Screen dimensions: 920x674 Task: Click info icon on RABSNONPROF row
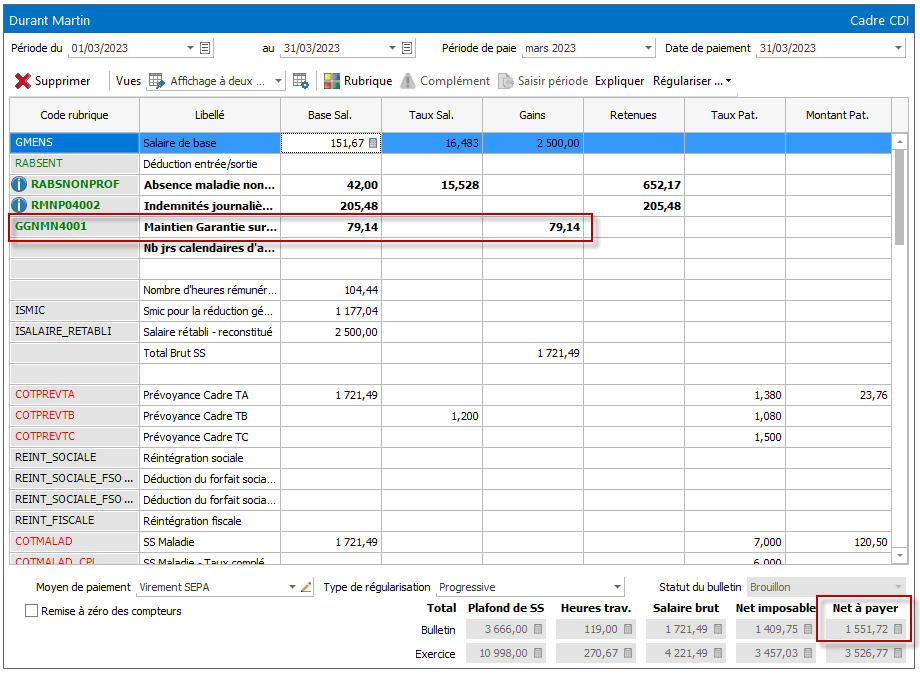click(19, 184)
